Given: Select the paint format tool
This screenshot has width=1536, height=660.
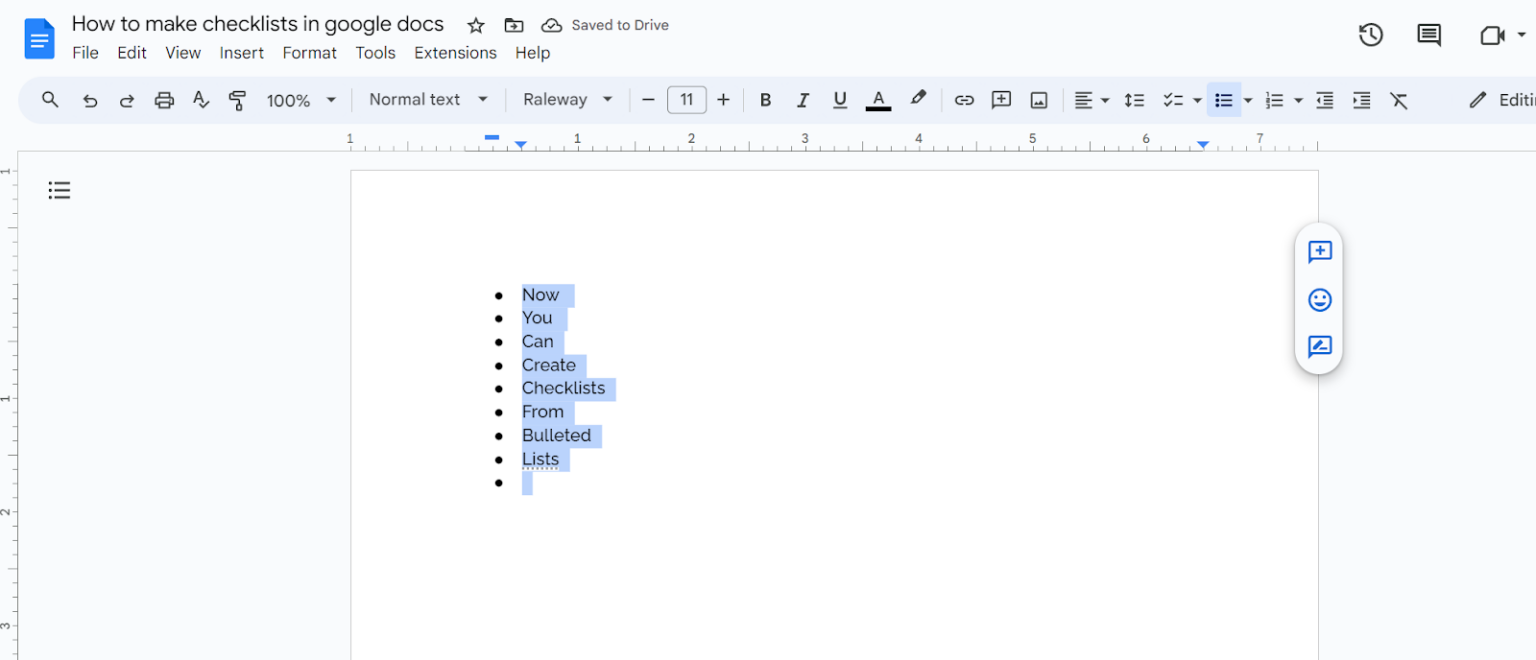Looking at the screenshot, I should [x=237, y=100].
